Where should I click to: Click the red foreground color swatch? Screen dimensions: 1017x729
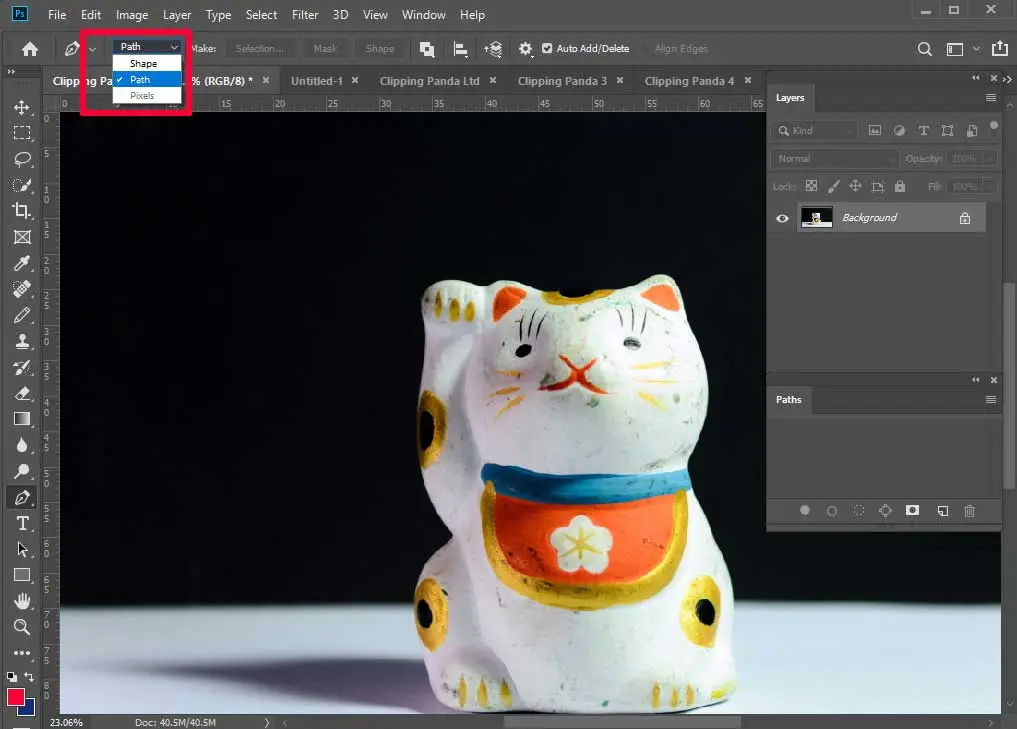[x=16, y=697]
